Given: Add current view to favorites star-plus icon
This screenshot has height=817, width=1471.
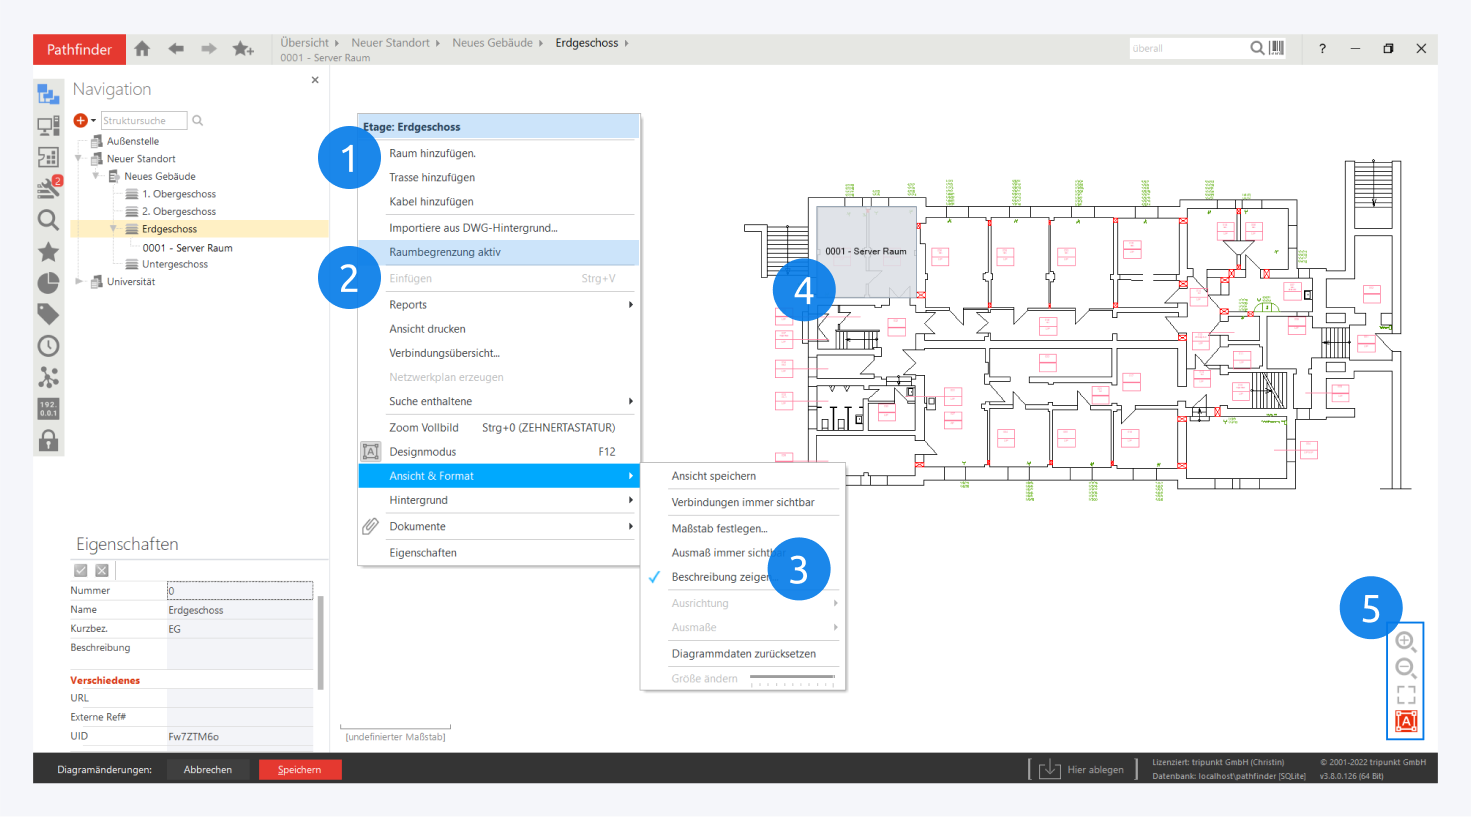Looking at the screenshot, I should (243, 49).
